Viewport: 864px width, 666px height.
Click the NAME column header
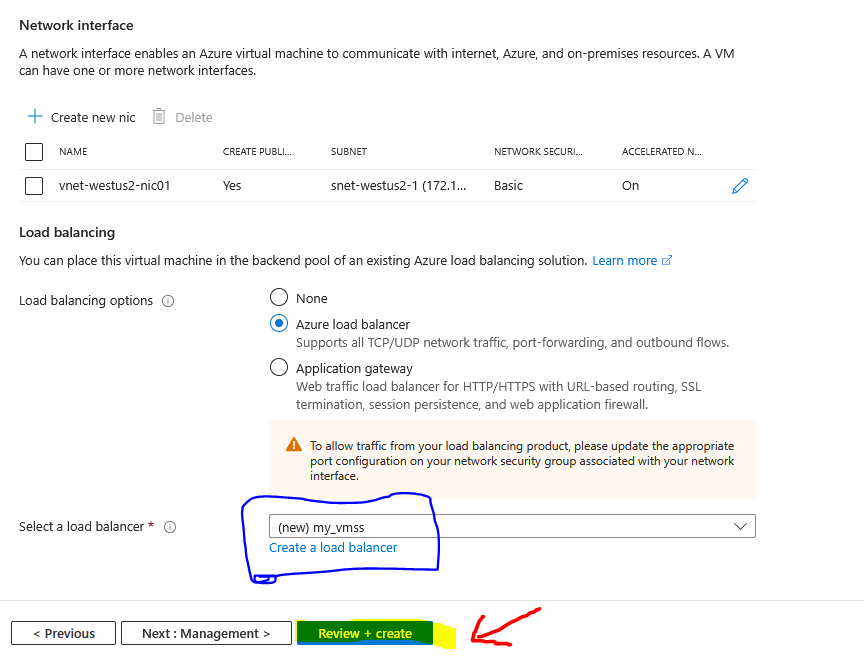tap(73, 151)
